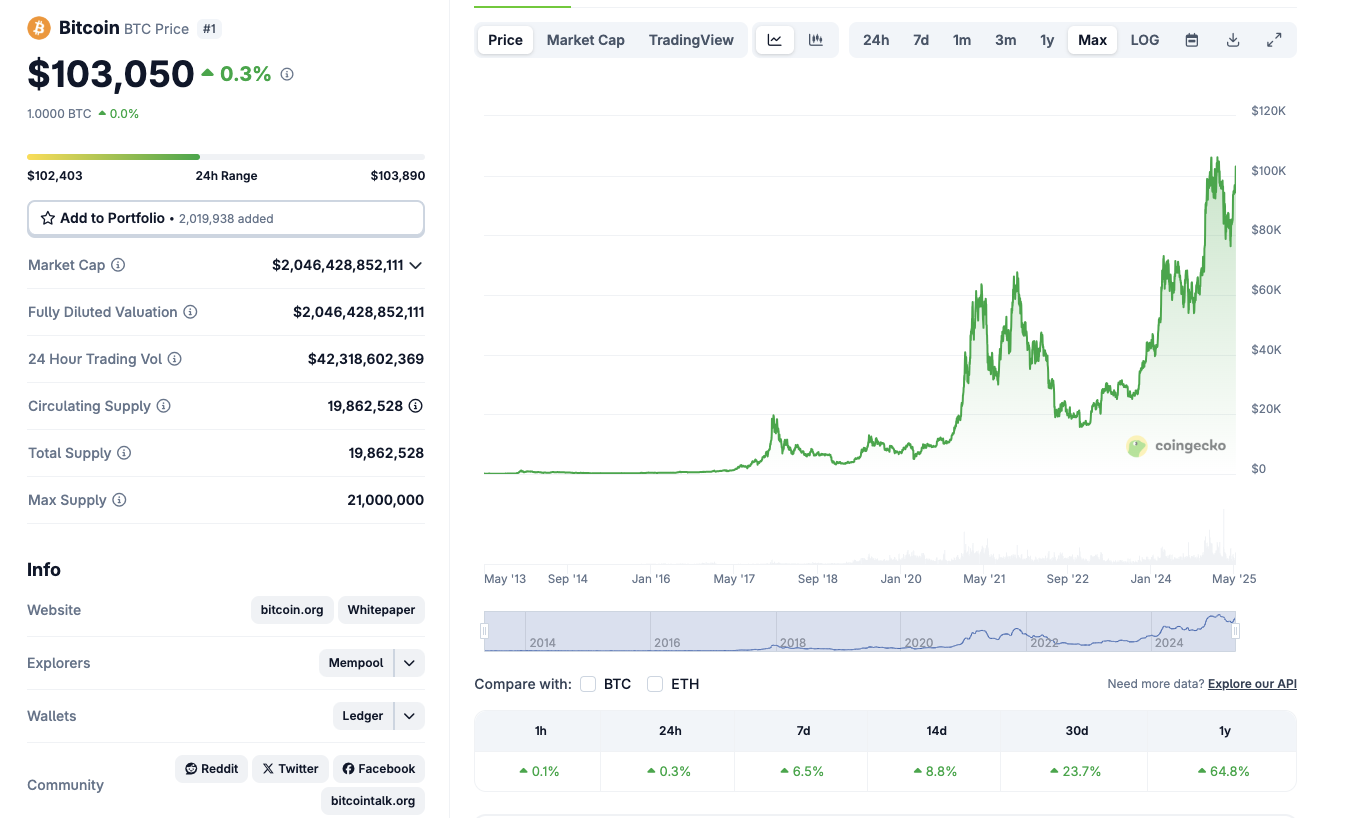
Task: Open the calendar date range picker
Action: [1192, 40]
